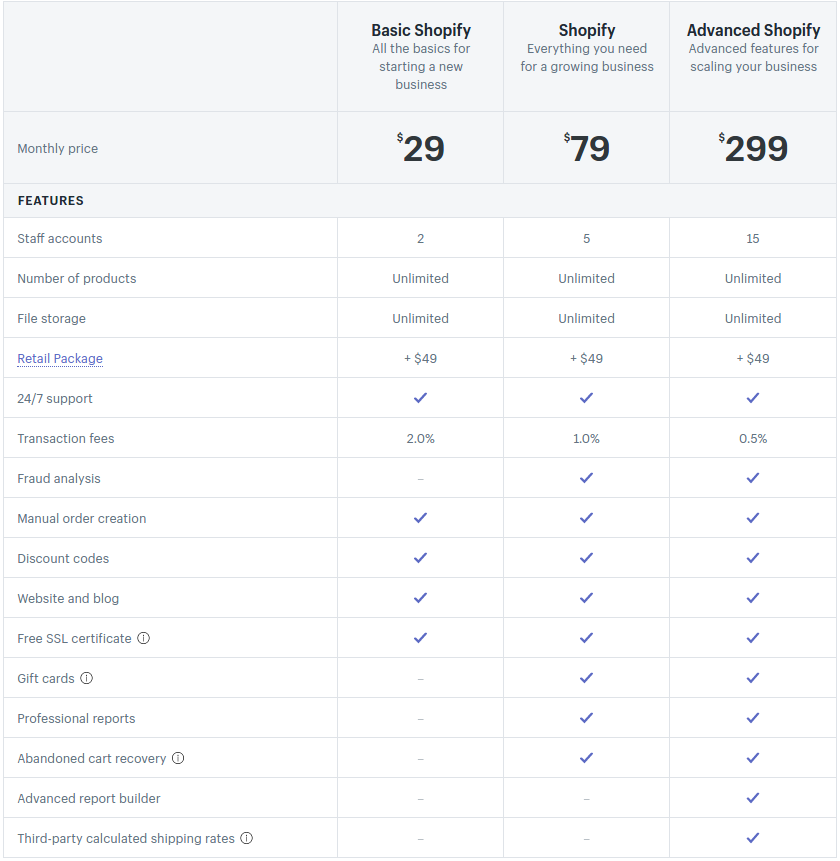Click the Discount codes checkmark in the Shopify column
The image size is (840, 861).
pyautogui.click(x=586, y=558)
